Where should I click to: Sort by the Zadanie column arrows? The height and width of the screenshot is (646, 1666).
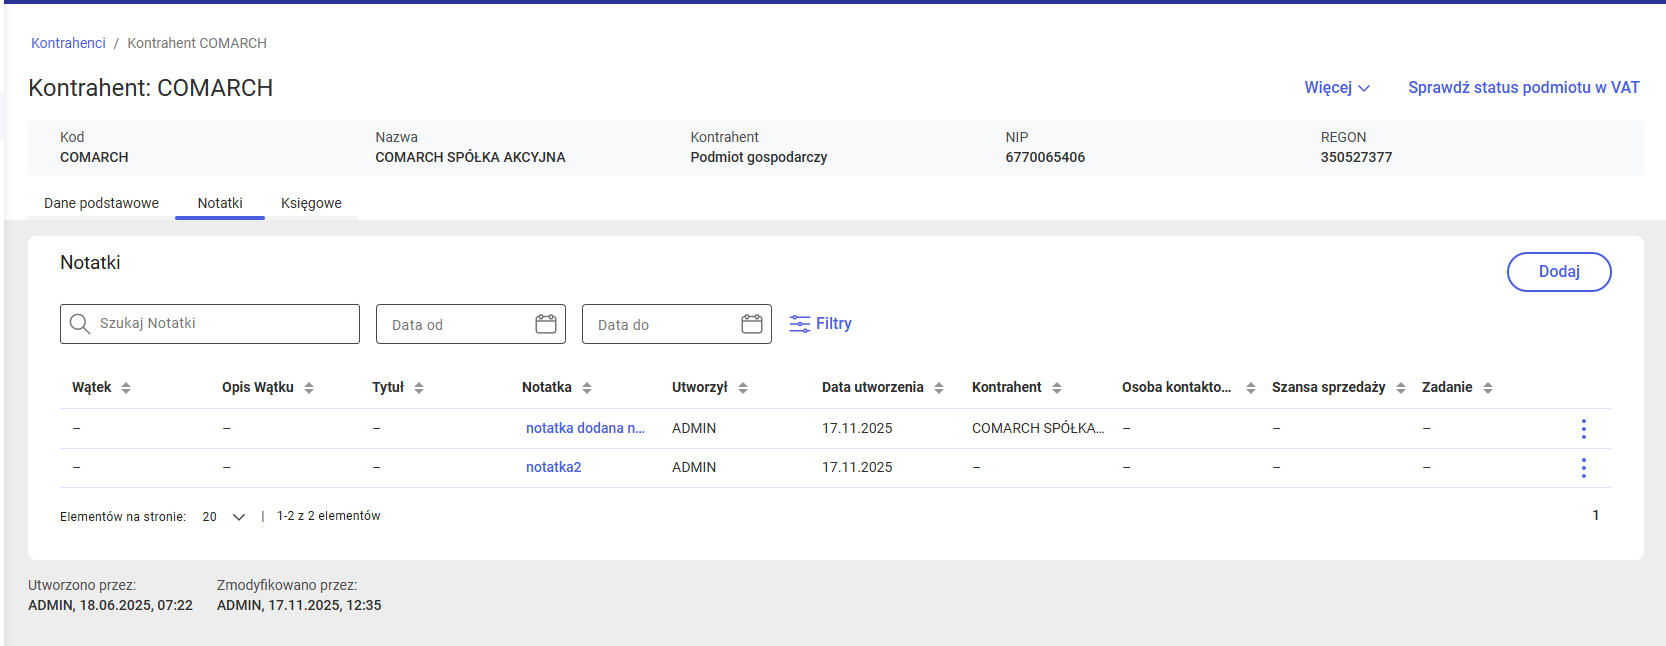point(1488,388)
